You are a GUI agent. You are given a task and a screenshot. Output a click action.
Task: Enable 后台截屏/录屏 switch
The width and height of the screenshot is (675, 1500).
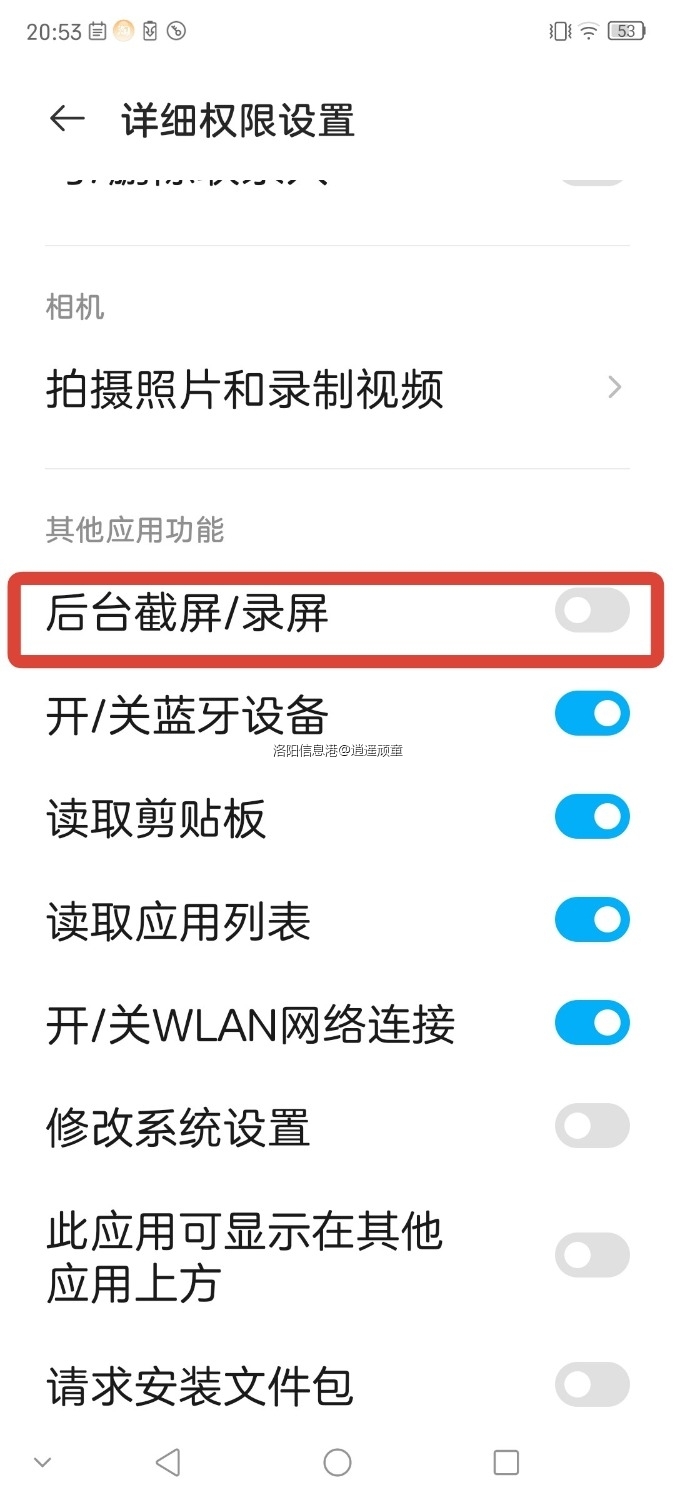(592, 611)
